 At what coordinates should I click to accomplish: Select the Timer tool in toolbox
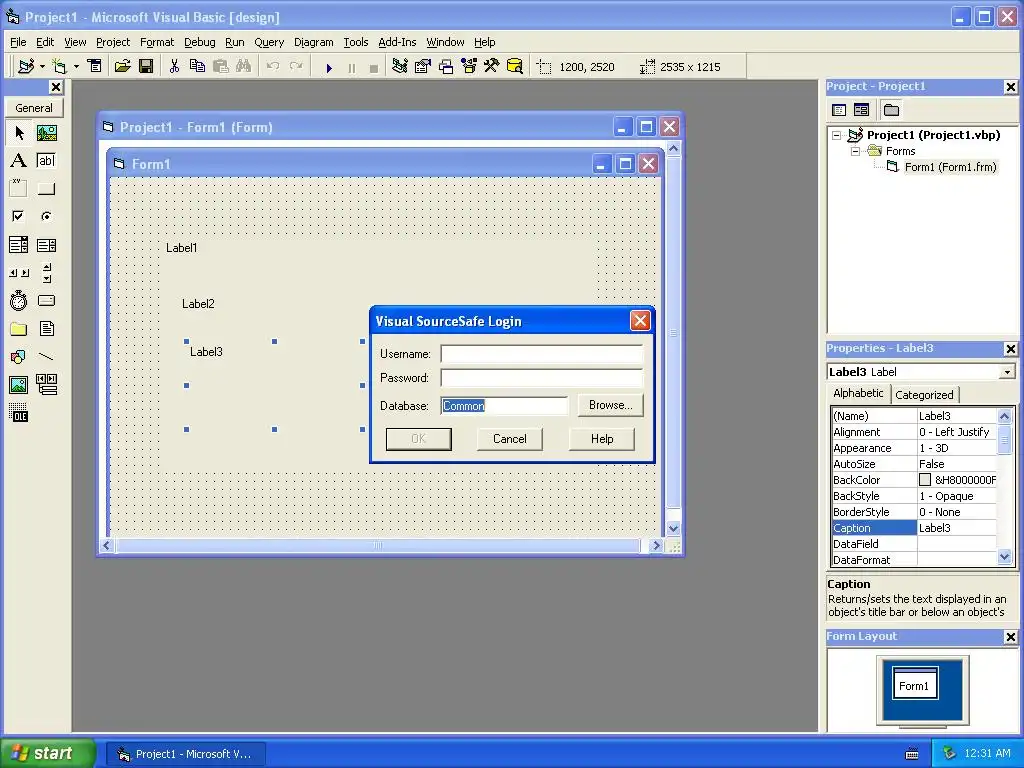click(x=19, y=300)
